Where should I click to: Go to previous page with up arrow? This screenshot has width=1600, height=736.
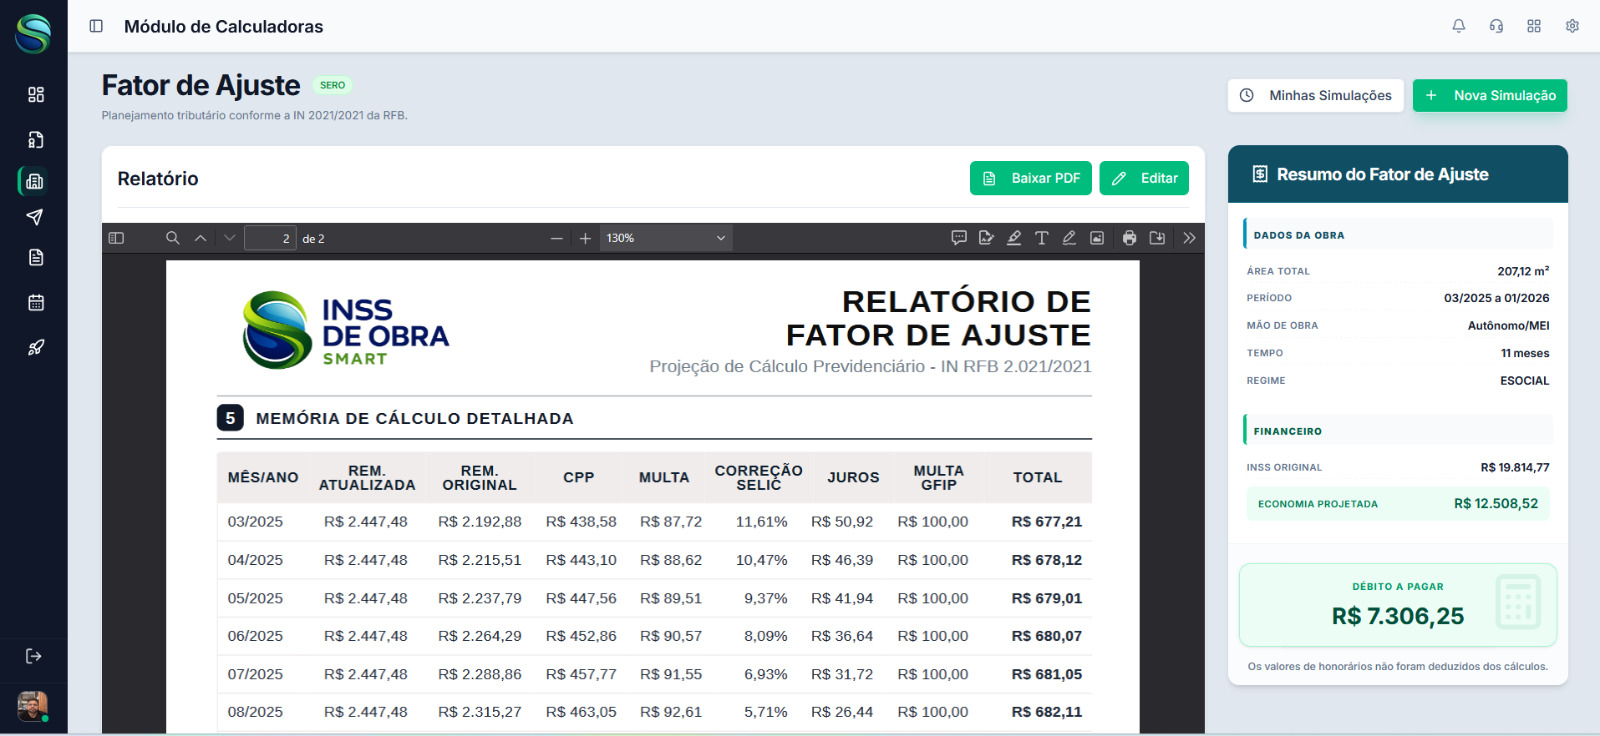(201, 238)
